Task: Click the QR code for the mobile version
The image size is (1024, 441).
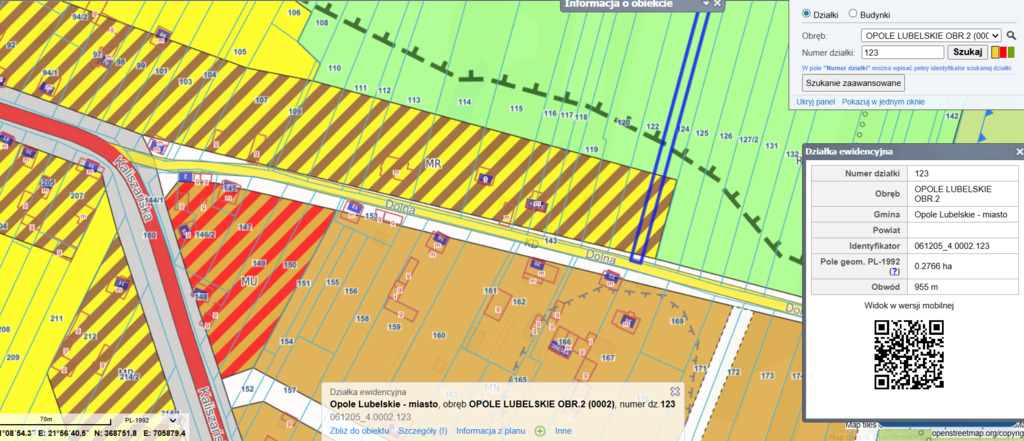Action: click(908, 354)
